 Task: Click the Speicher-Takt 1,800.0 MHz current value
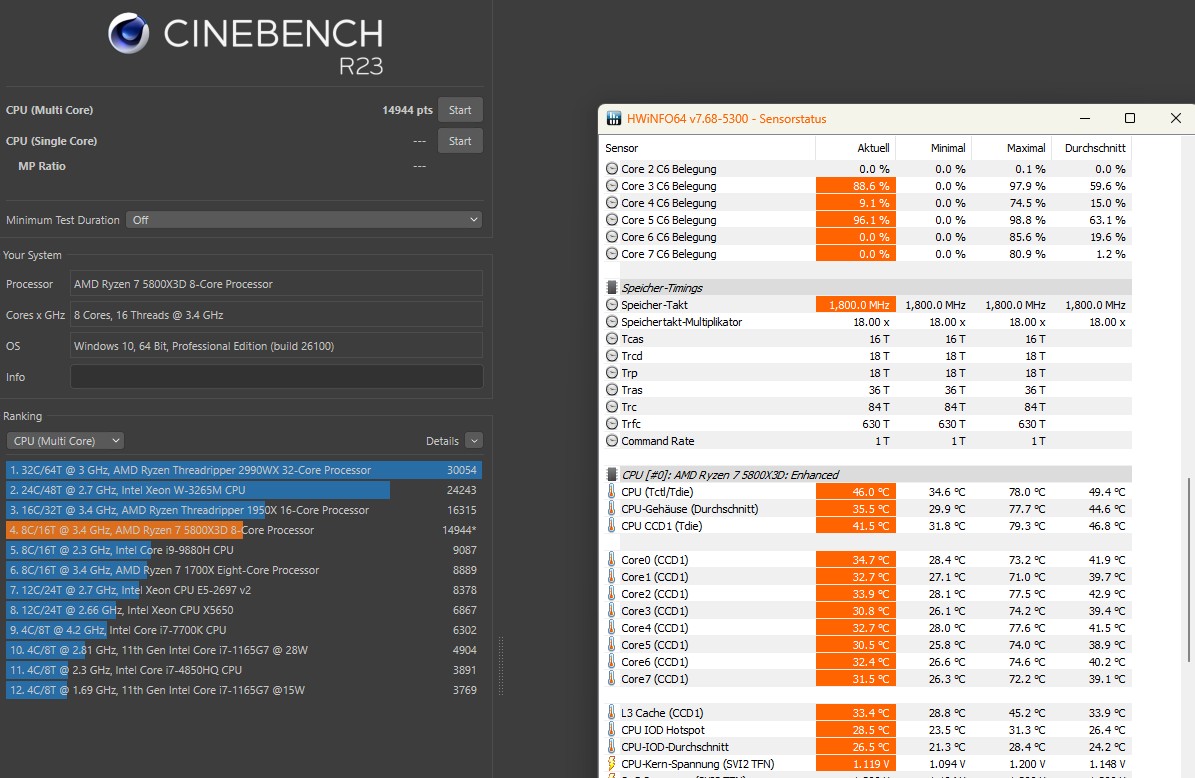click(856, 305)
